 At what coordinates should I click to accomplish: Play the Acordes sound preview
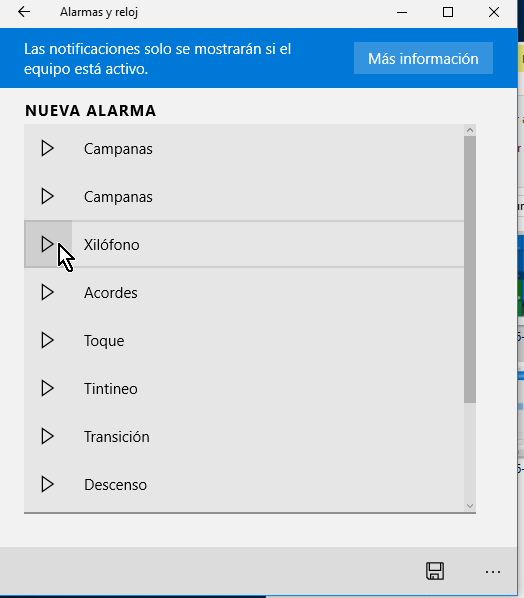[x=48, y=293]
